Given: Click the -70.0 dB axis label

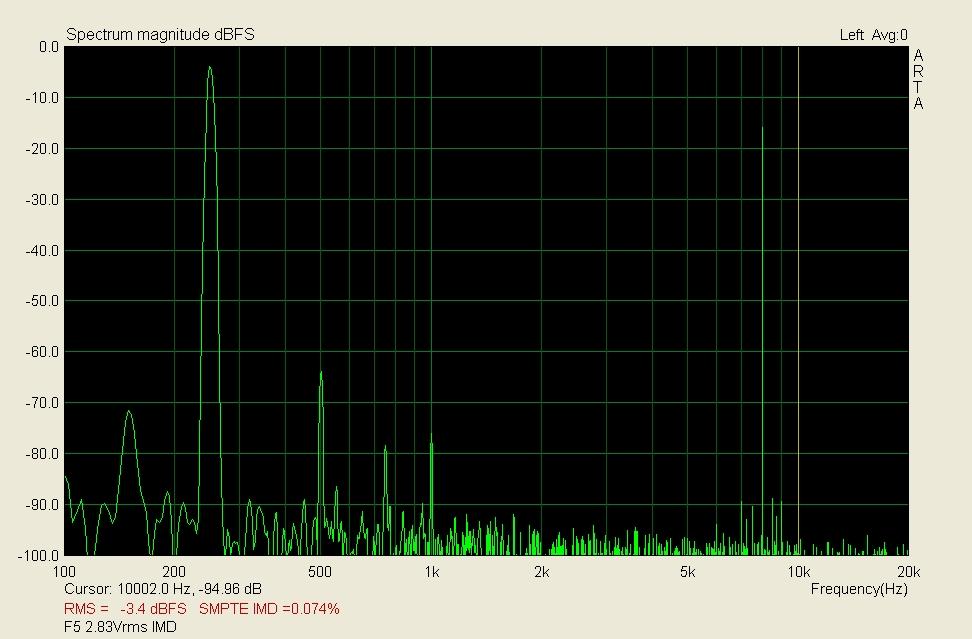Looking at the screenshot, I should [x=42, y=403].
